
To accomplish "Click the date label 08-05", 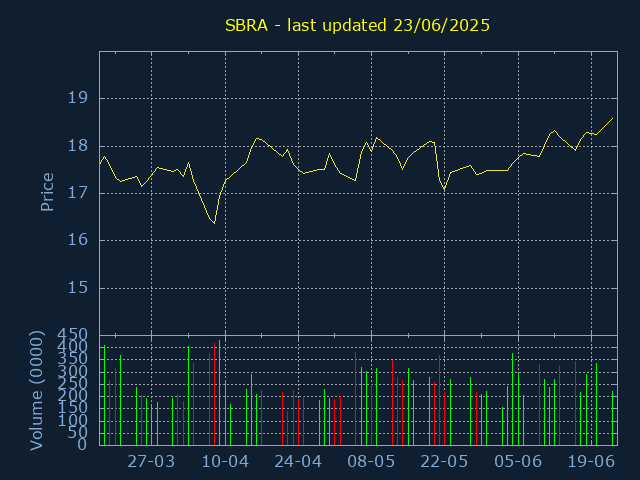I will click(371, 462).
